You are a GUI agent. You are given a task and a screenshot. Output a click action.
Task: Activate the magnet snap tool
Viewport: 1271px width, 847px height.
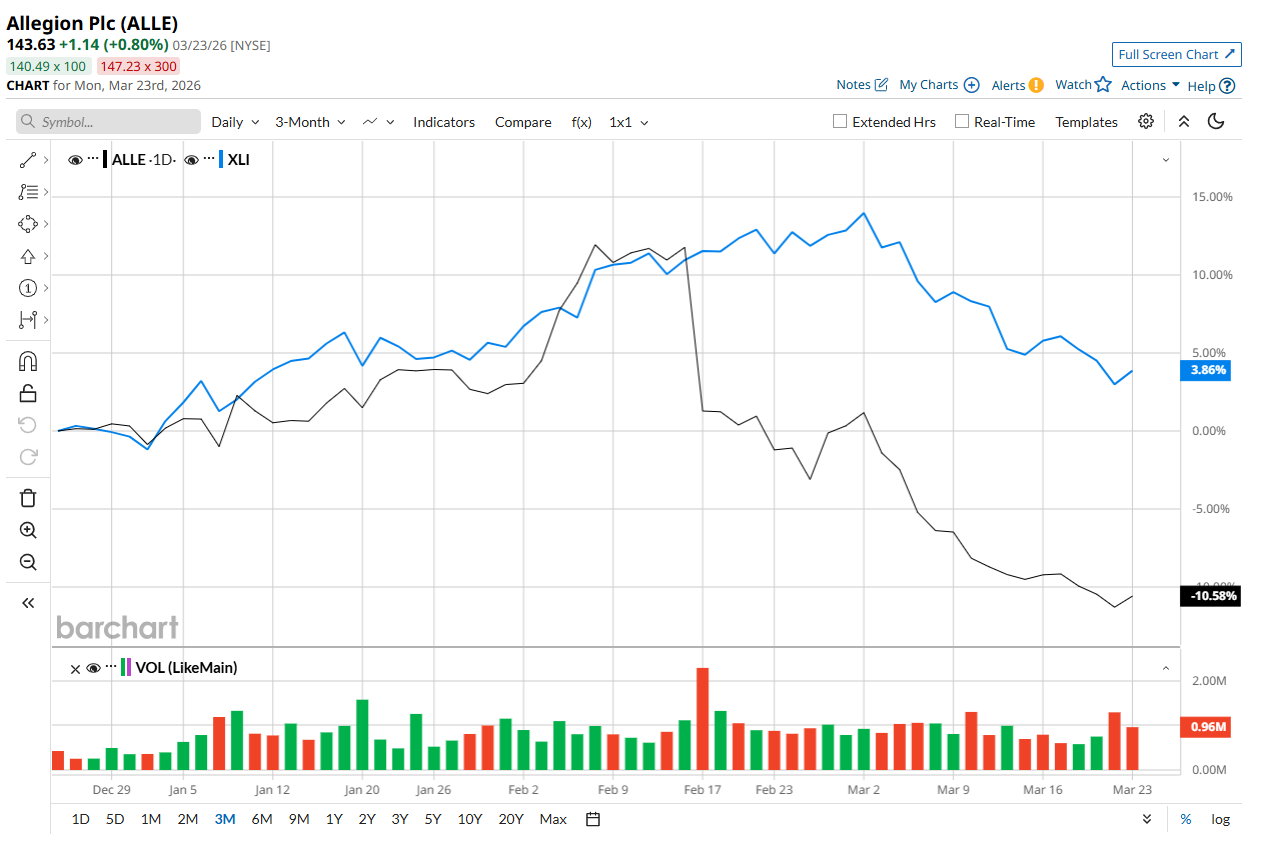tap(28, 361)
